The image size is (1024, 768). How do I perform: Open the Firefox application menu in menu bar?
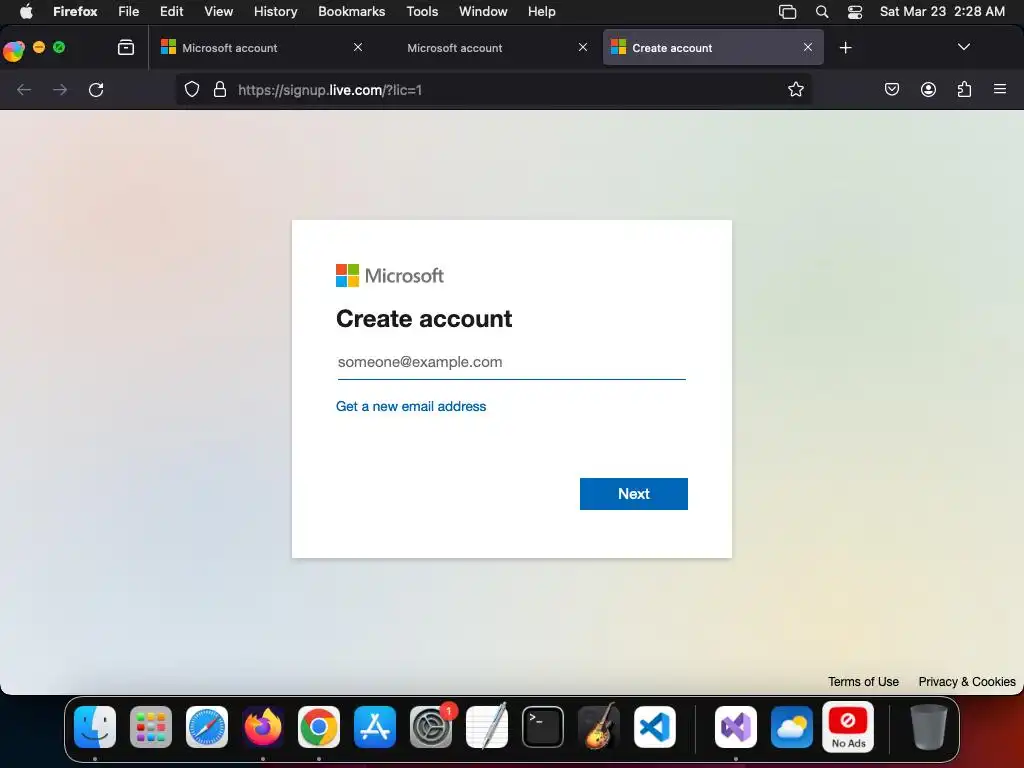pos(75,11)
